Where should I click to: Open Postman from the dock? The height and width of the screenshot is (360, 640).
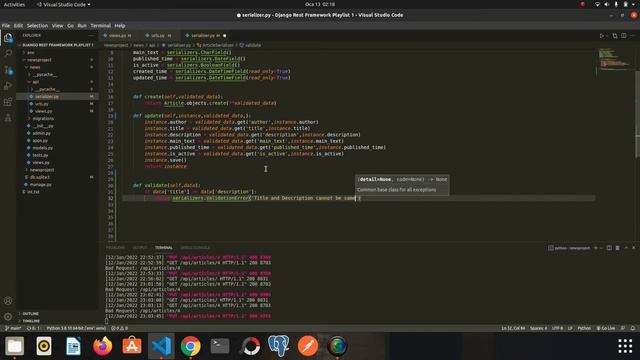pyautogui.click(x=308, y=346)
